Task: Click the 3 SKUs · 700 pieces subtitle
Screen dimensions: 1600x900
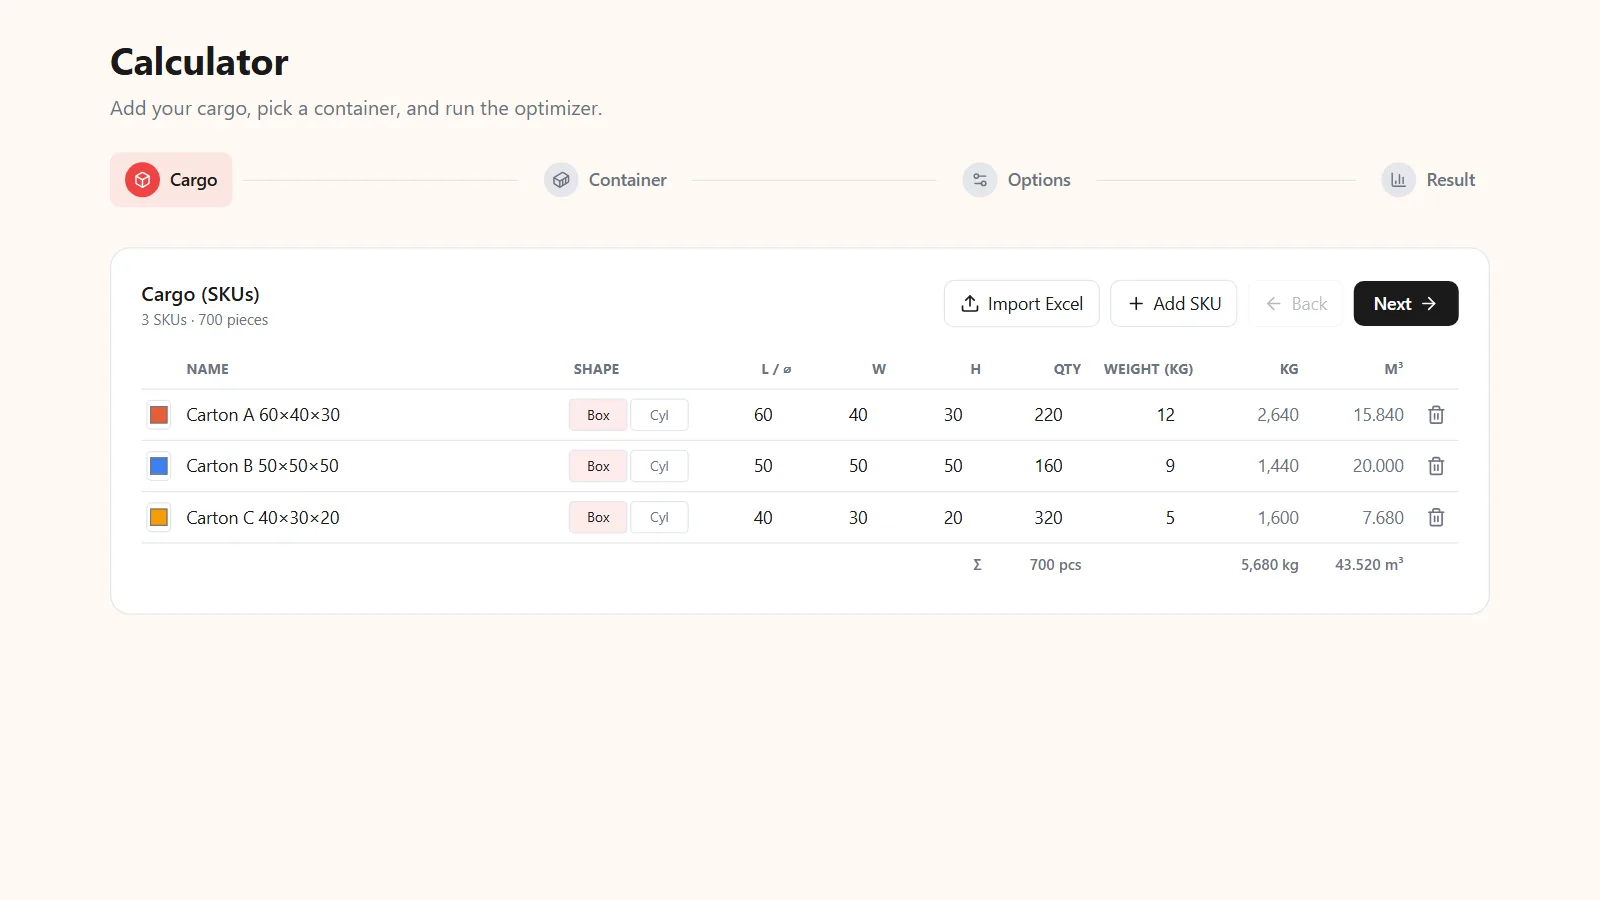Action: [x=205, y=320]
